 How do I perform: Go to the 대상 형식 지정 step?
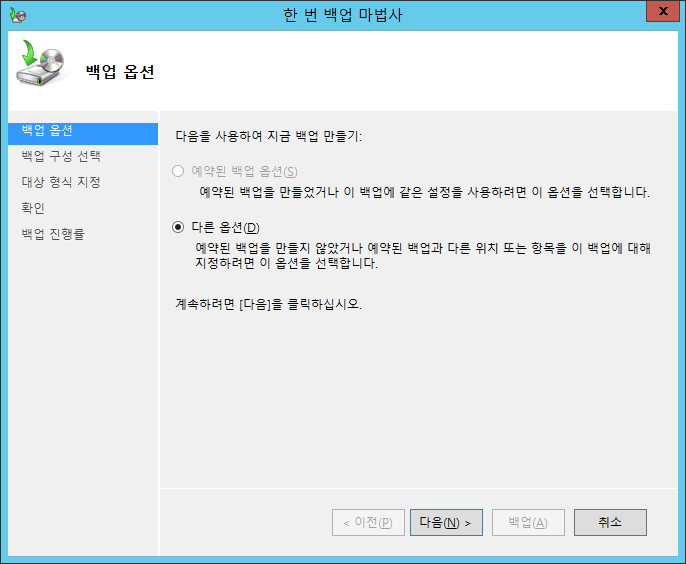click(x=61, y=182)
